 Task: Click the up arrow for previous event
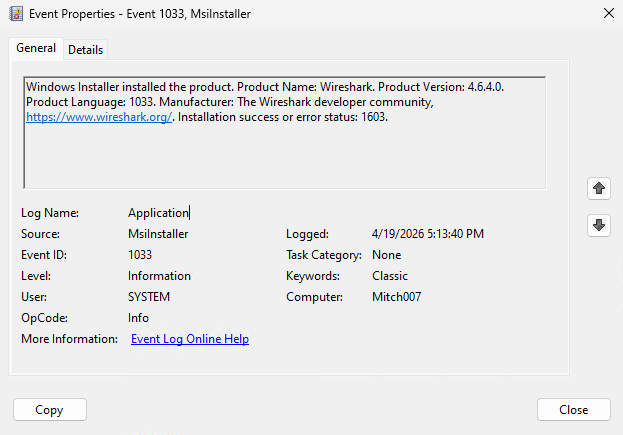click(x=599, y=188)
